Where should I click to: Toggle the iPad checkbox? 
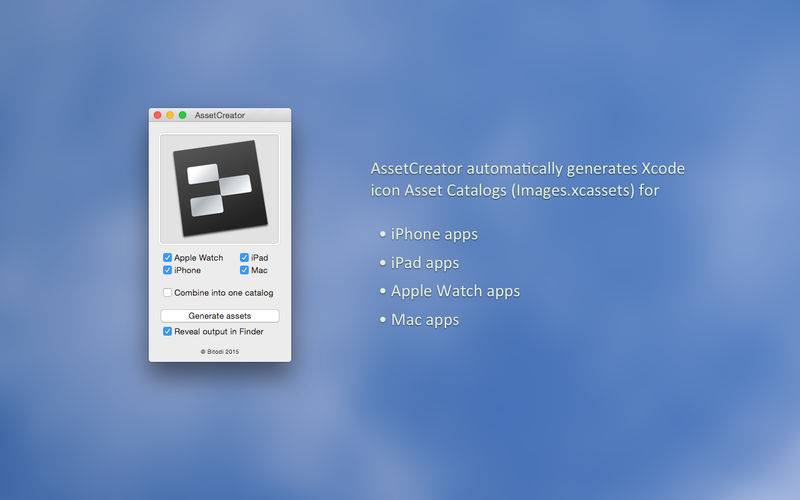(x=244, y=258)
